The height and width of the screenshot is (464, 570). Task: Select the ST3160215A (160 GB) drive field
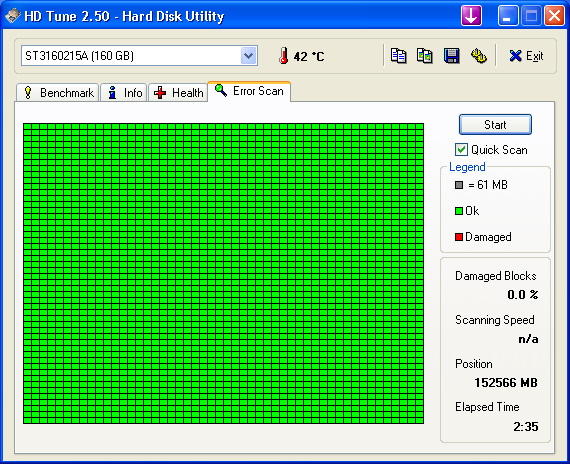pos(139,56)
